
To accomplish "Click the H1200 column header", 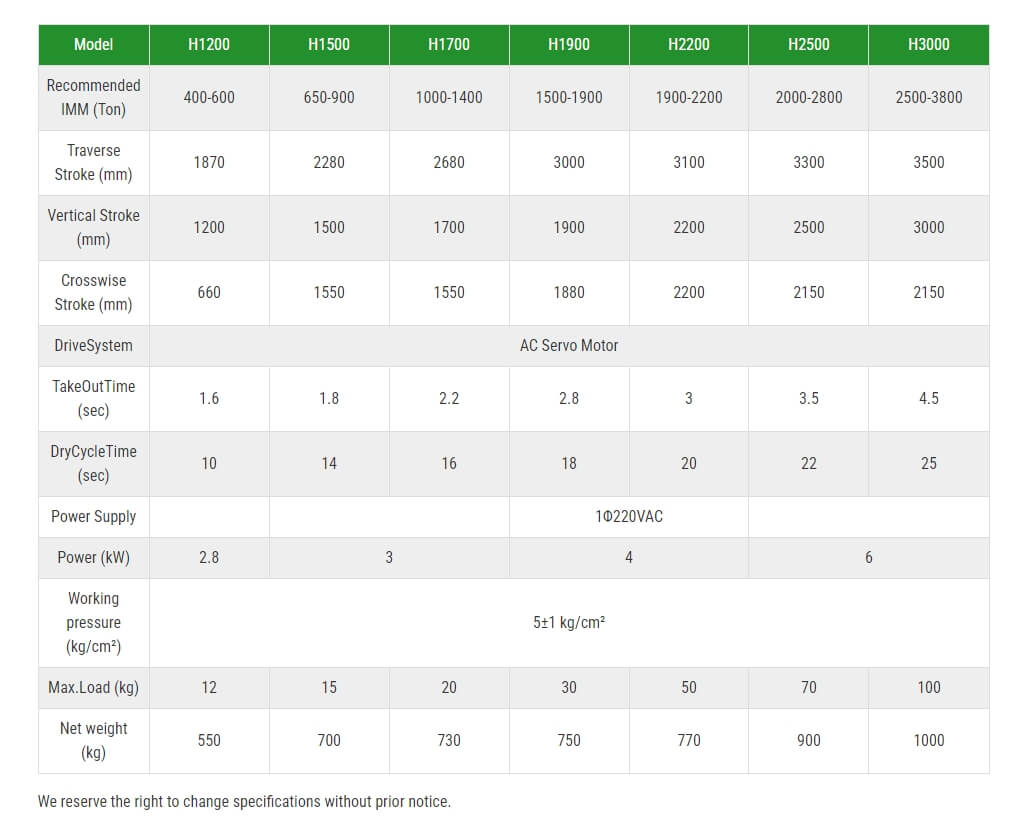I will (209, 44).
